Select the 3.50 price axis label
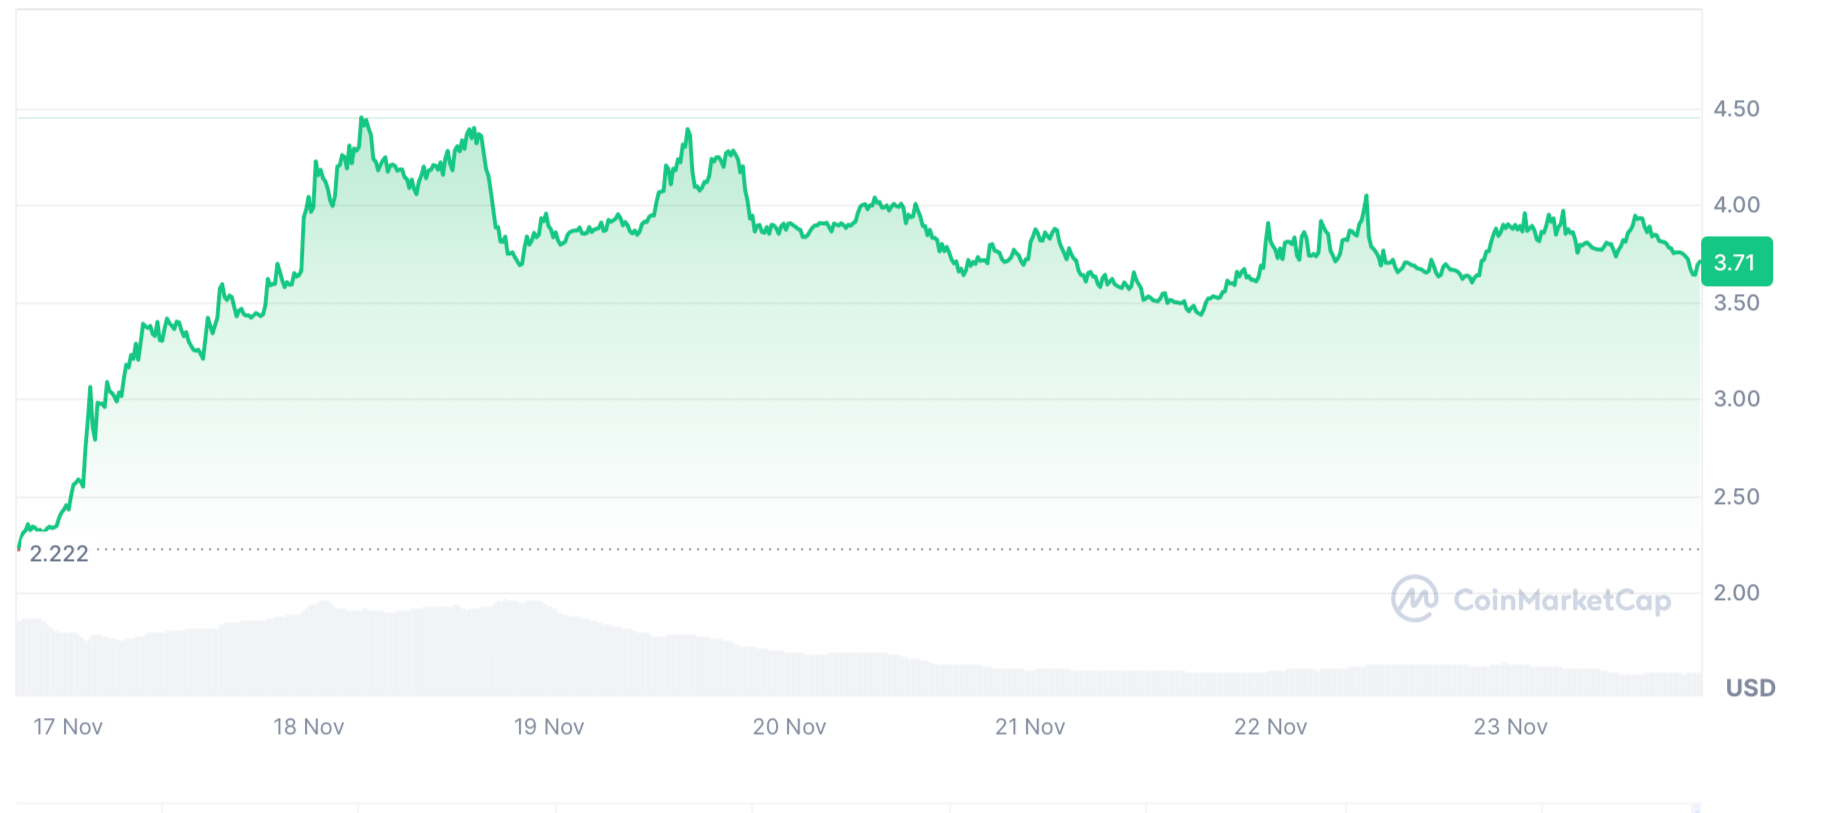Screen dimensions: 1823x813 coord(1736,303)
